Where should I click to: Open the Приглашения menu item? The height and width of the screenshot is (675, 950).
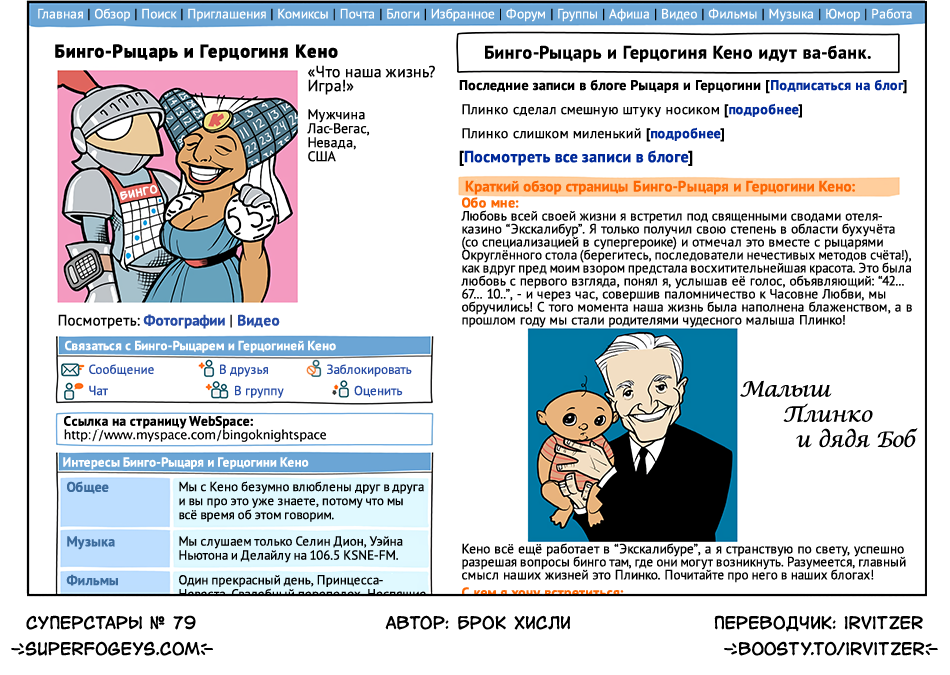click(x=227, y=14)
